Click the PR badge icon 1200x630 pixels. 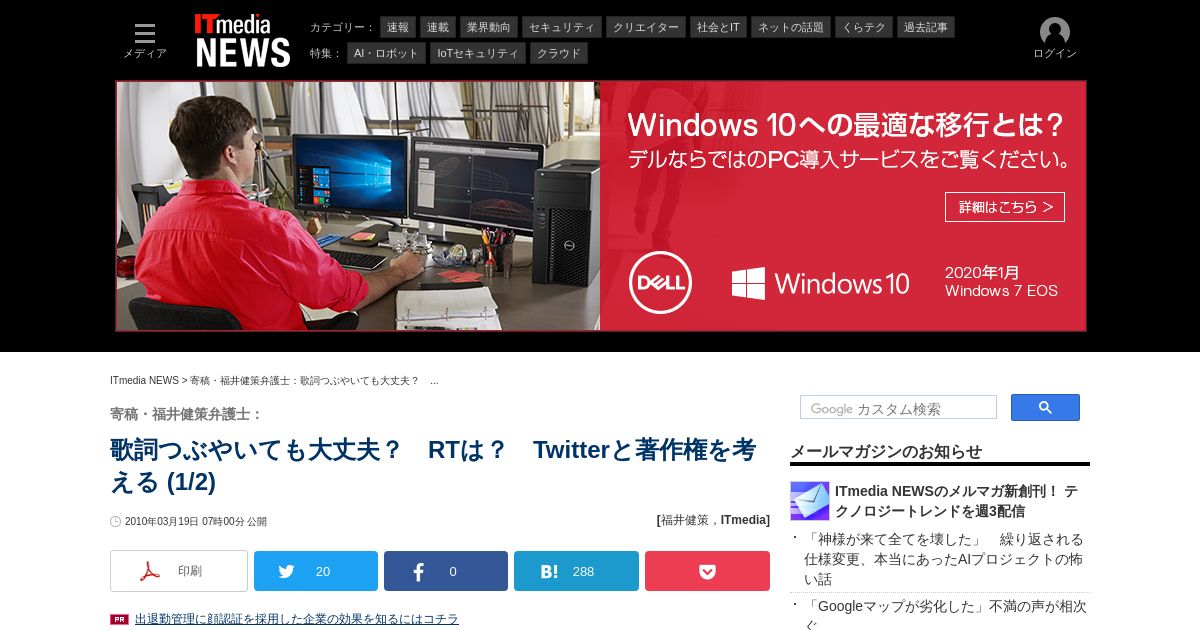pyautogui.click(x=119, y=619)
